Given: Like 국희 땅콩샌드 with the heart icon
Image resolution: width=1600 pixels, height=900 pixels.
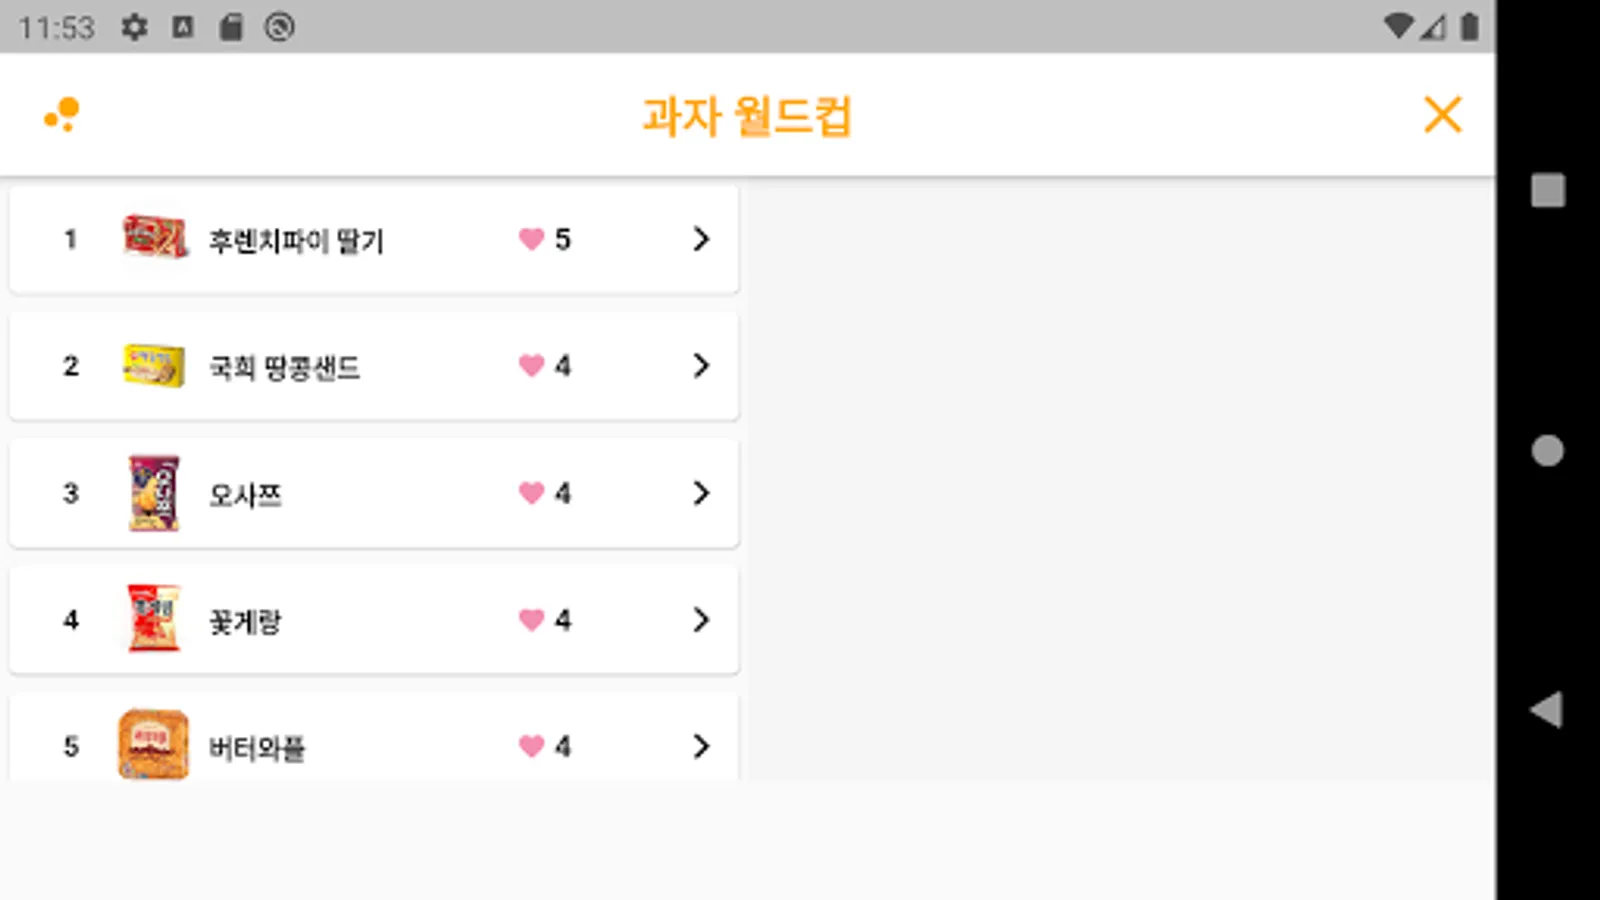Looking at the screenshot, I should click(531, 366).
